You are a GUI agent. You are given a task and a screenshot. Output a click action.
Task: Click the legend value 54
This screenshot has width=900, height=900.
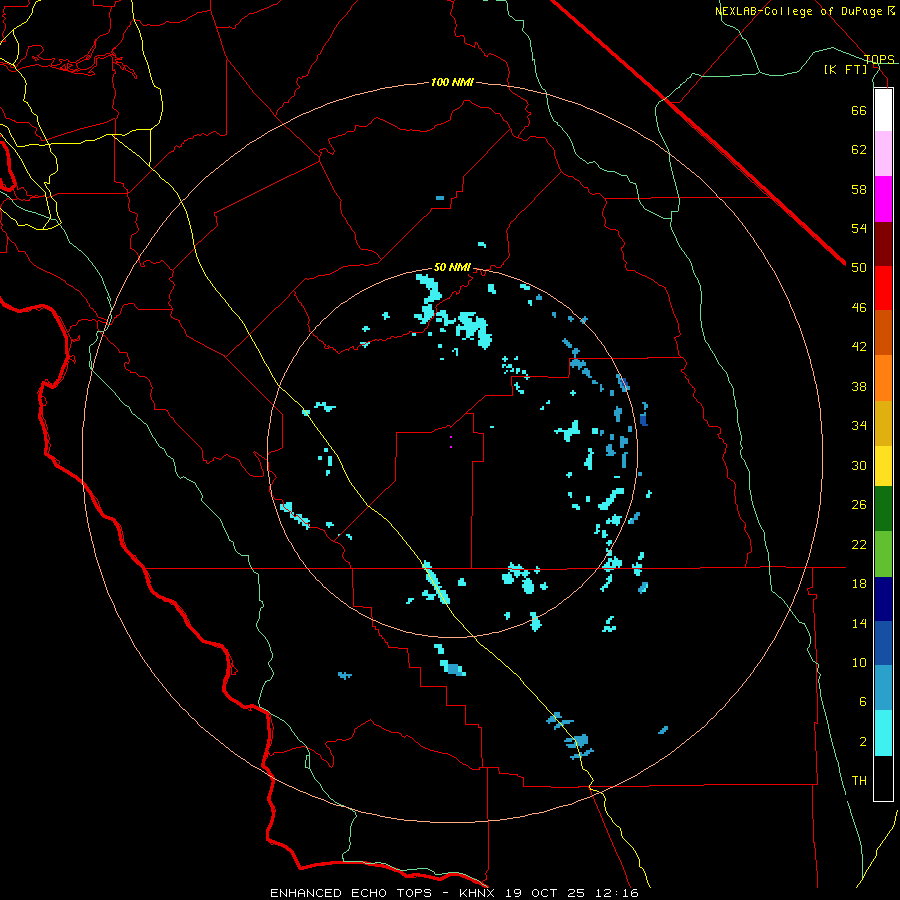point(859,228)
